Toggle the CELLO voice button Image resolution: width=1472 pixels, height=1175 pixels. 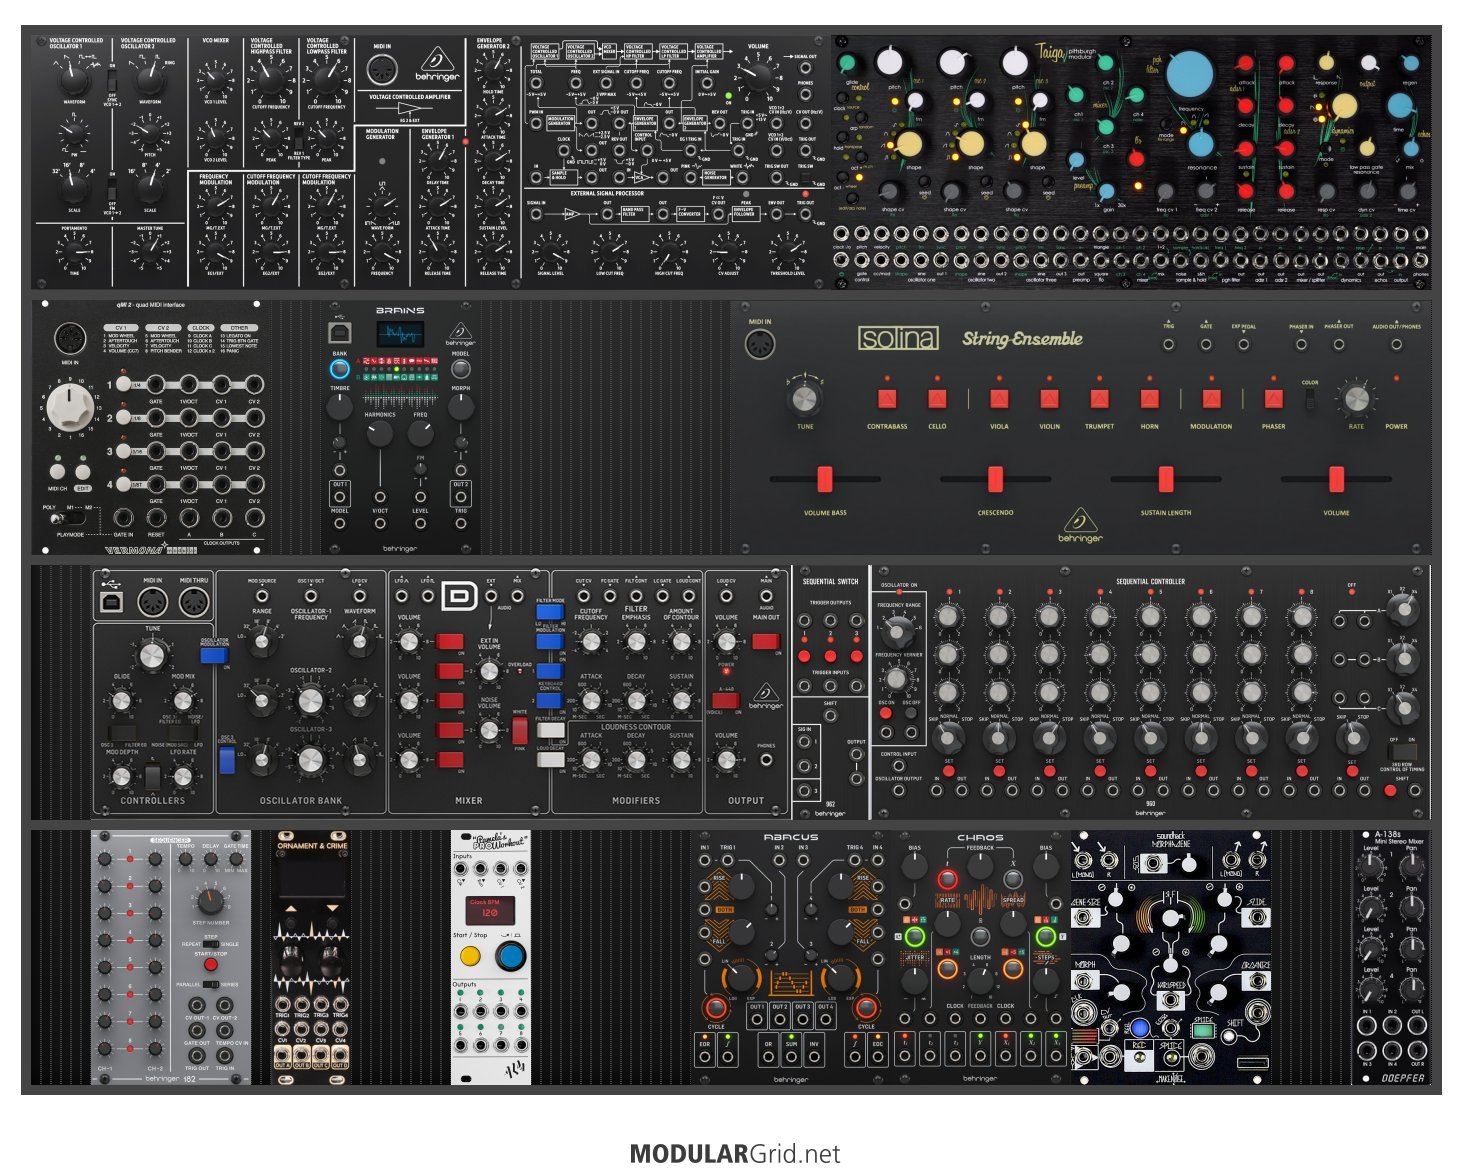937,399
